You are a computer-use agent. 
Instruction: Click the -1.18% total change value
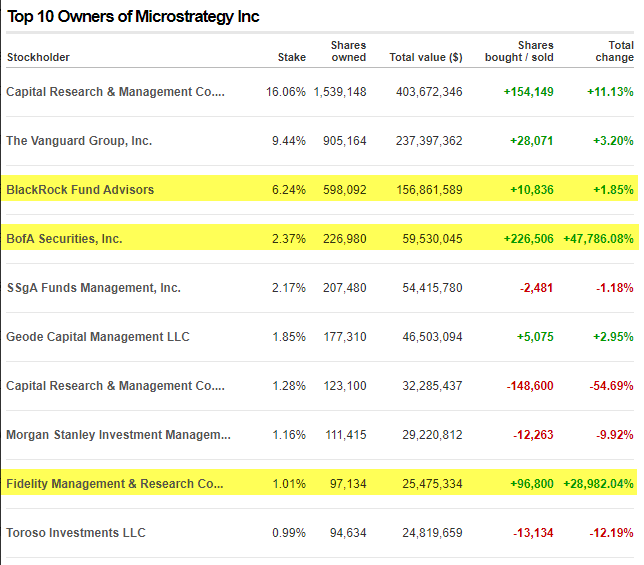pos(615,288)
